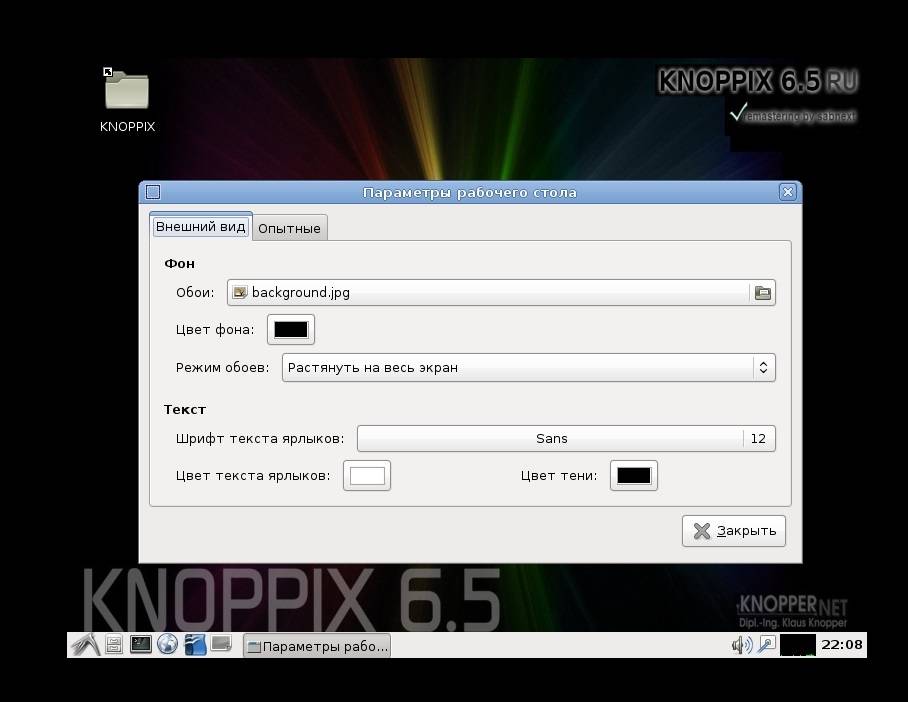Screen dimensions: 908x702
Task: Click the dropdown arrows of wallpaper mode
Action: [x=763, y=367]
